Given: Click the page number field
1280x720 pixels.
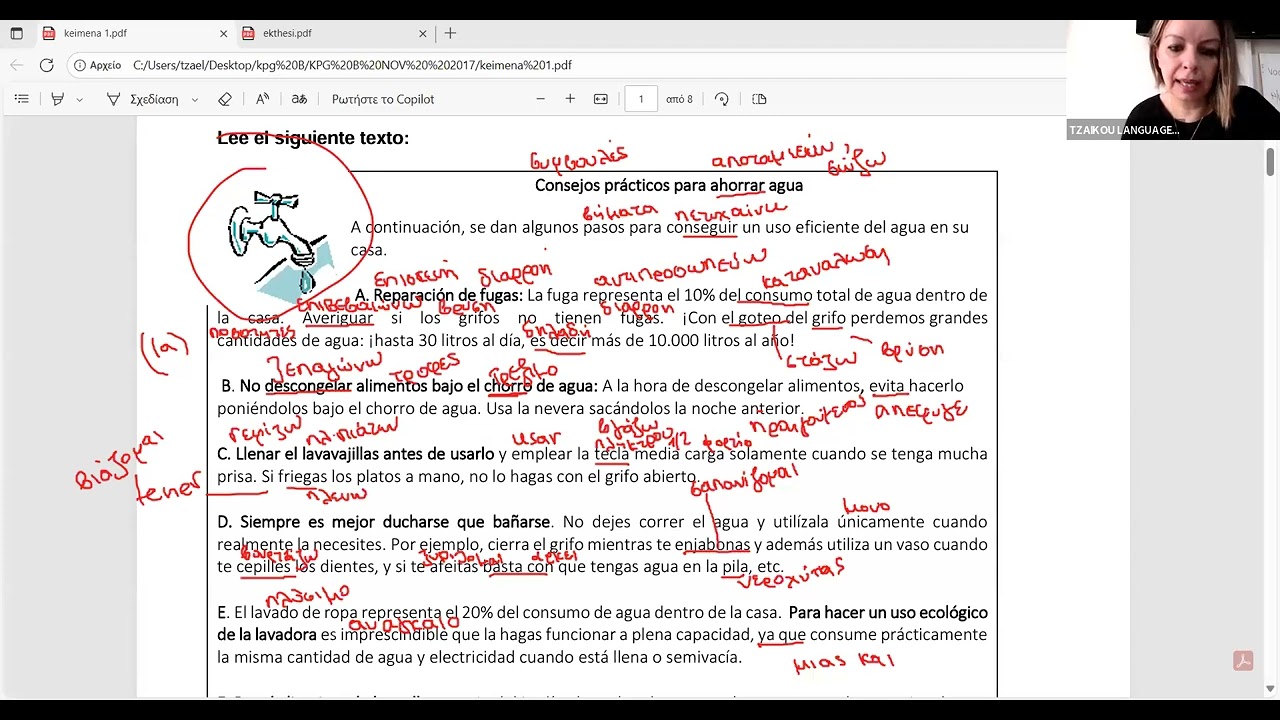Looking at the screenshot, I should 641,99.
